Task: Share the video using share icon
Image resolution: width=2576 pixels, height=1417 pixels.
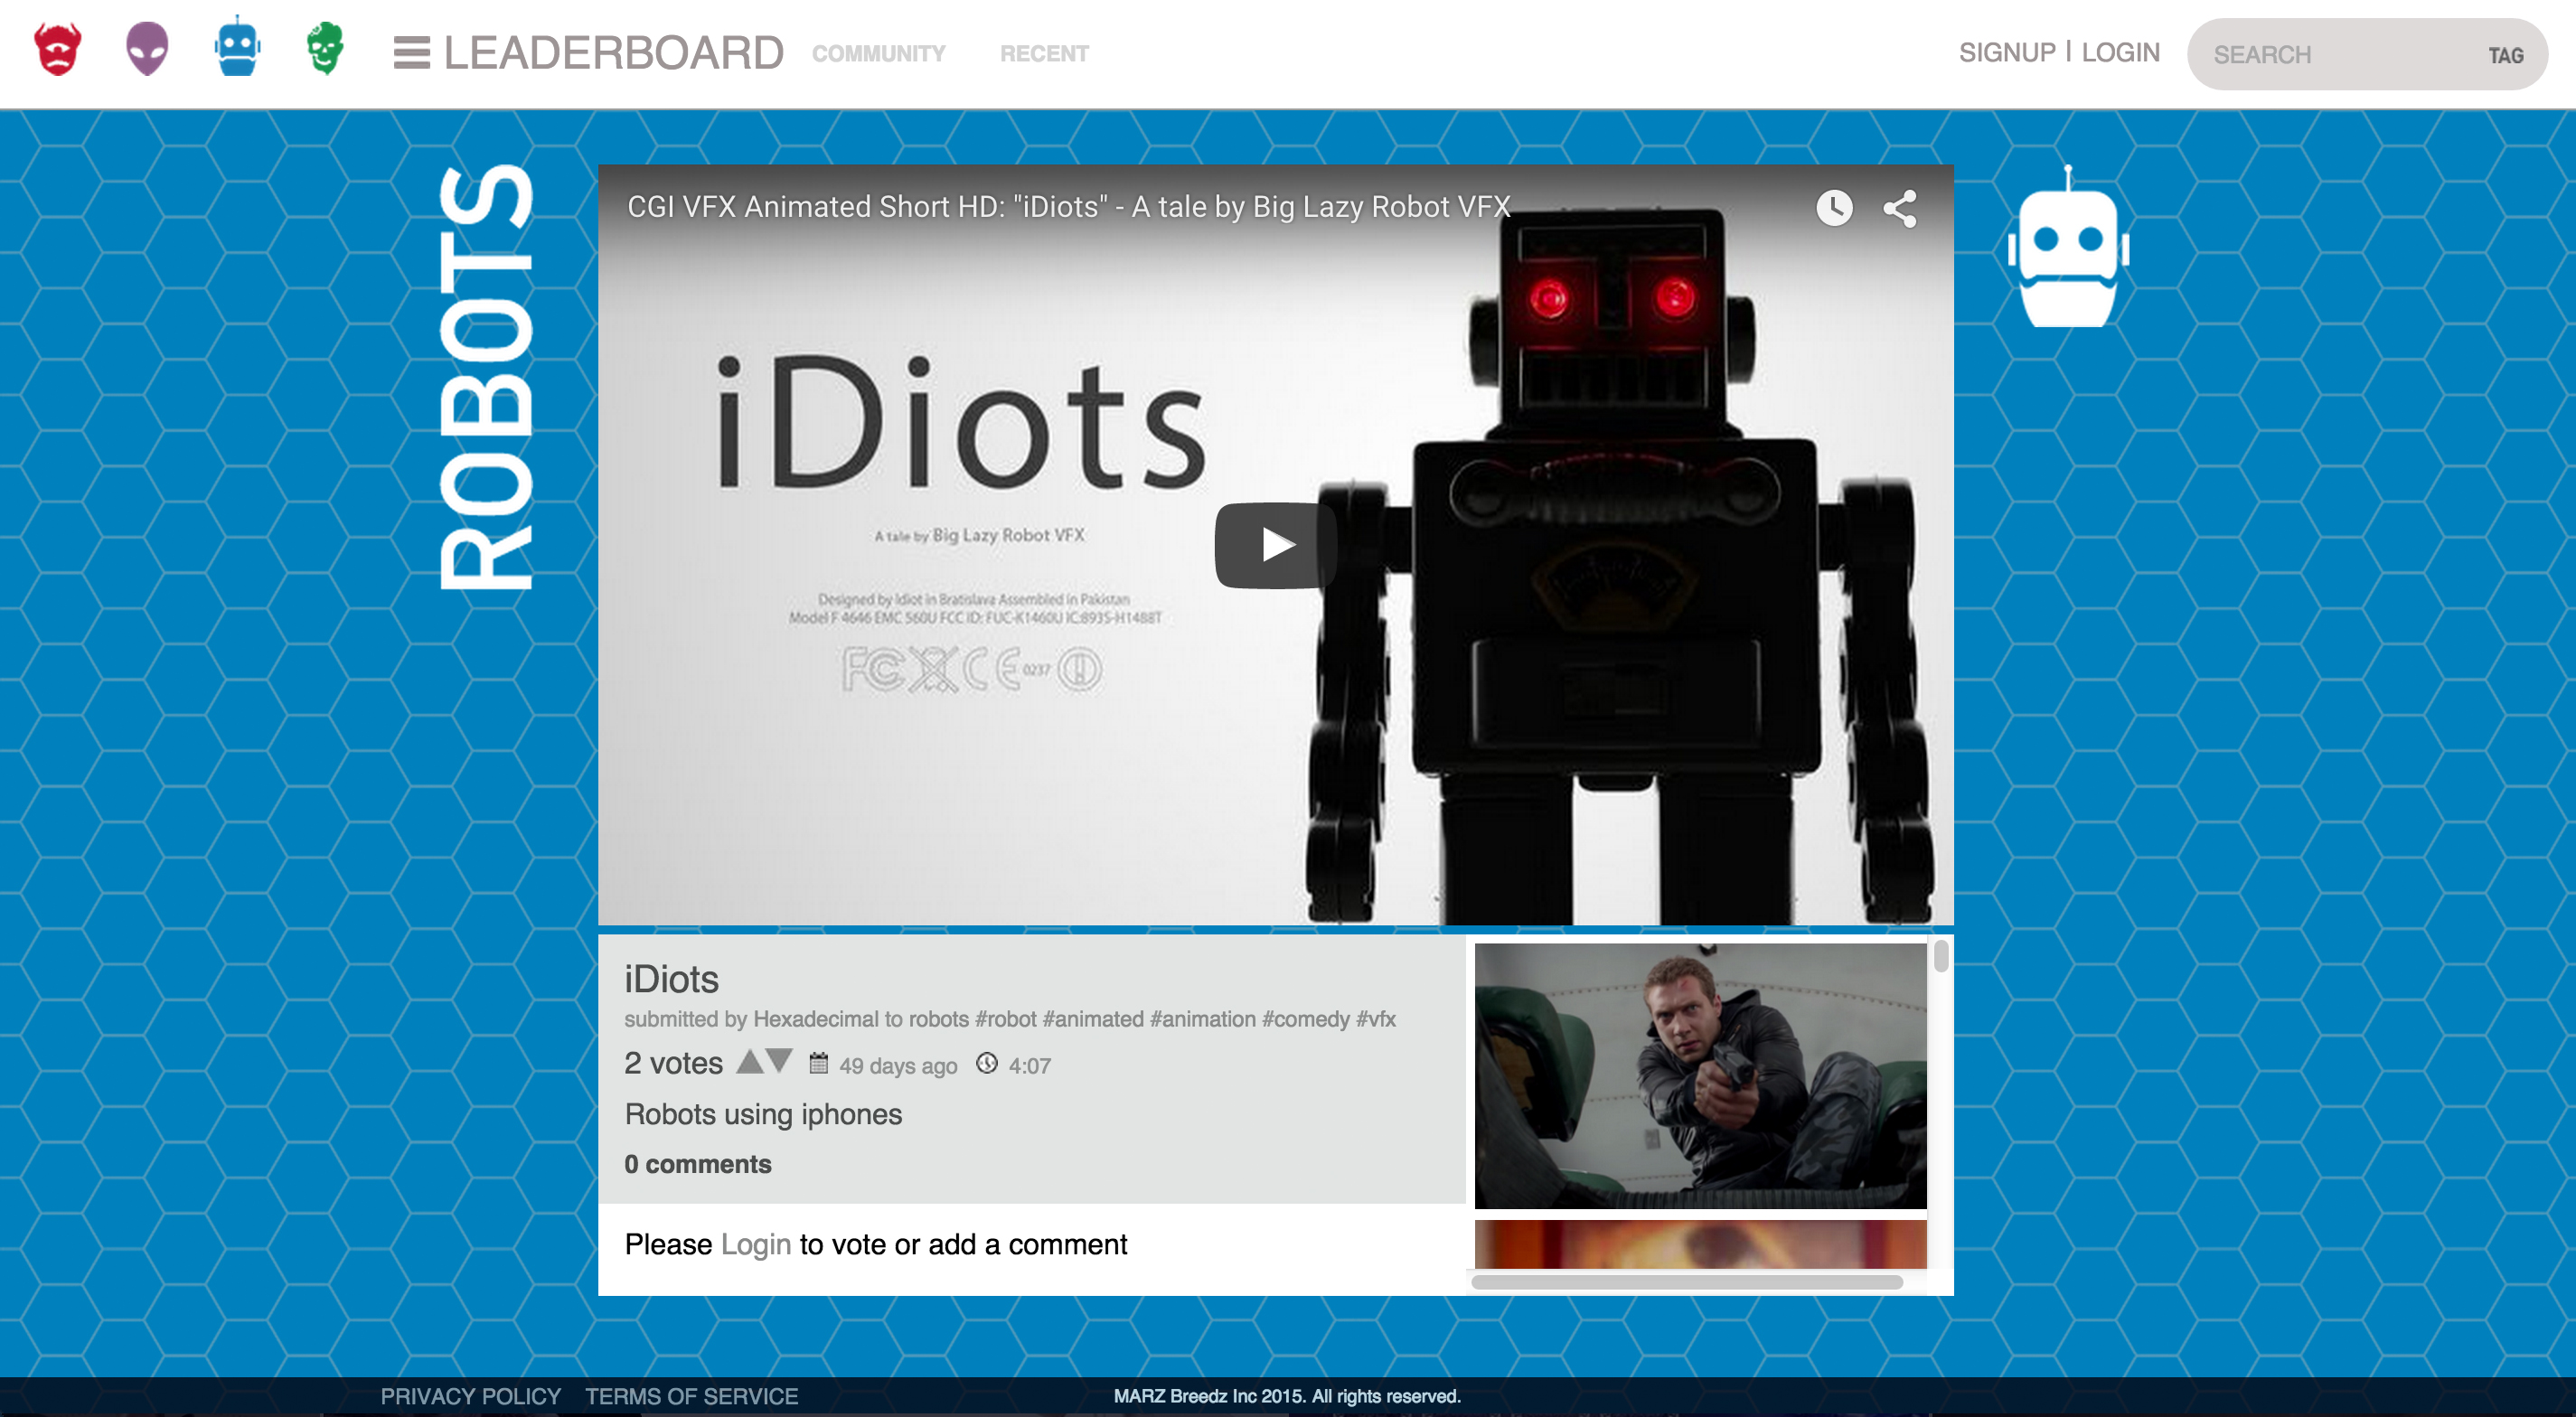Action: tap(1899, 209)
